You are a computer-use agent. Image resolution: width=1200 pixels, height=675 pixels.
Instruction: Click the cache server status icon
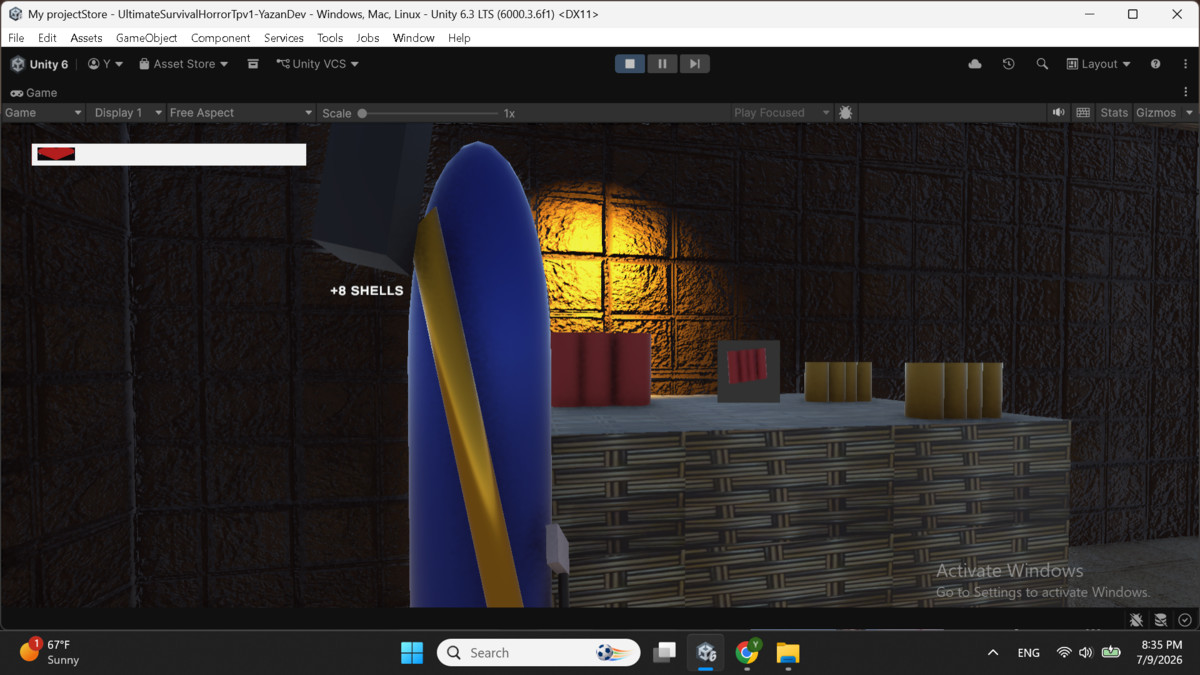coord(1160,620)
